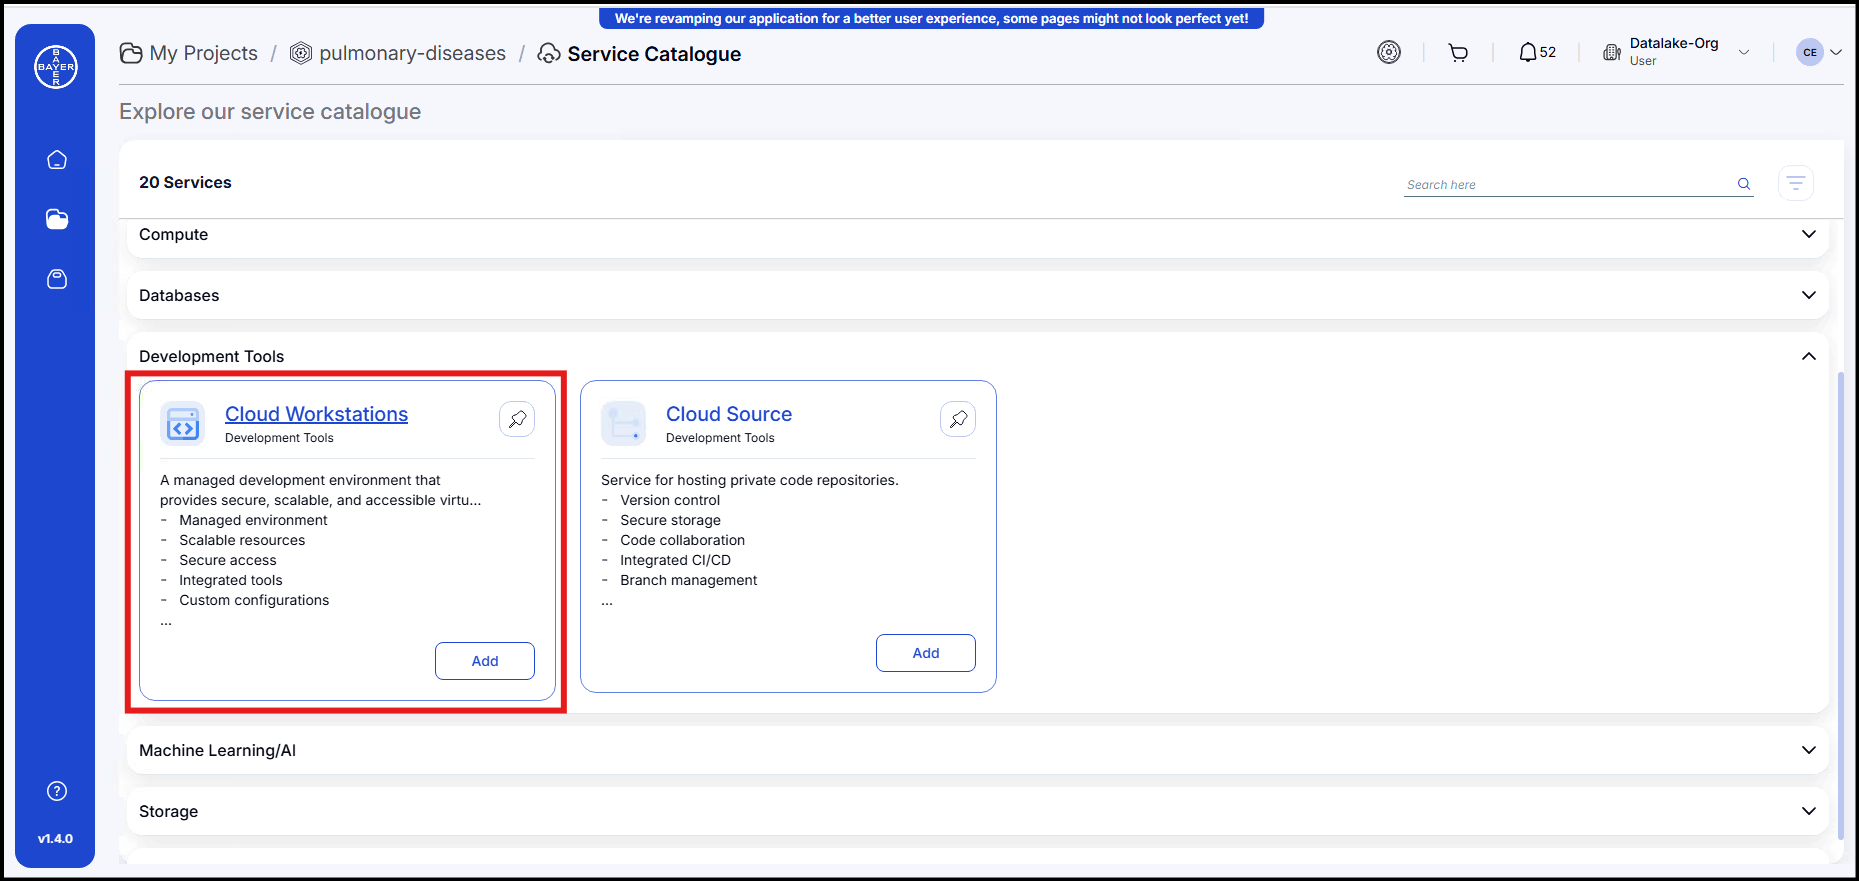
Task: Click the My Projects folder breadcrumb icon
Action: (131, 53)
